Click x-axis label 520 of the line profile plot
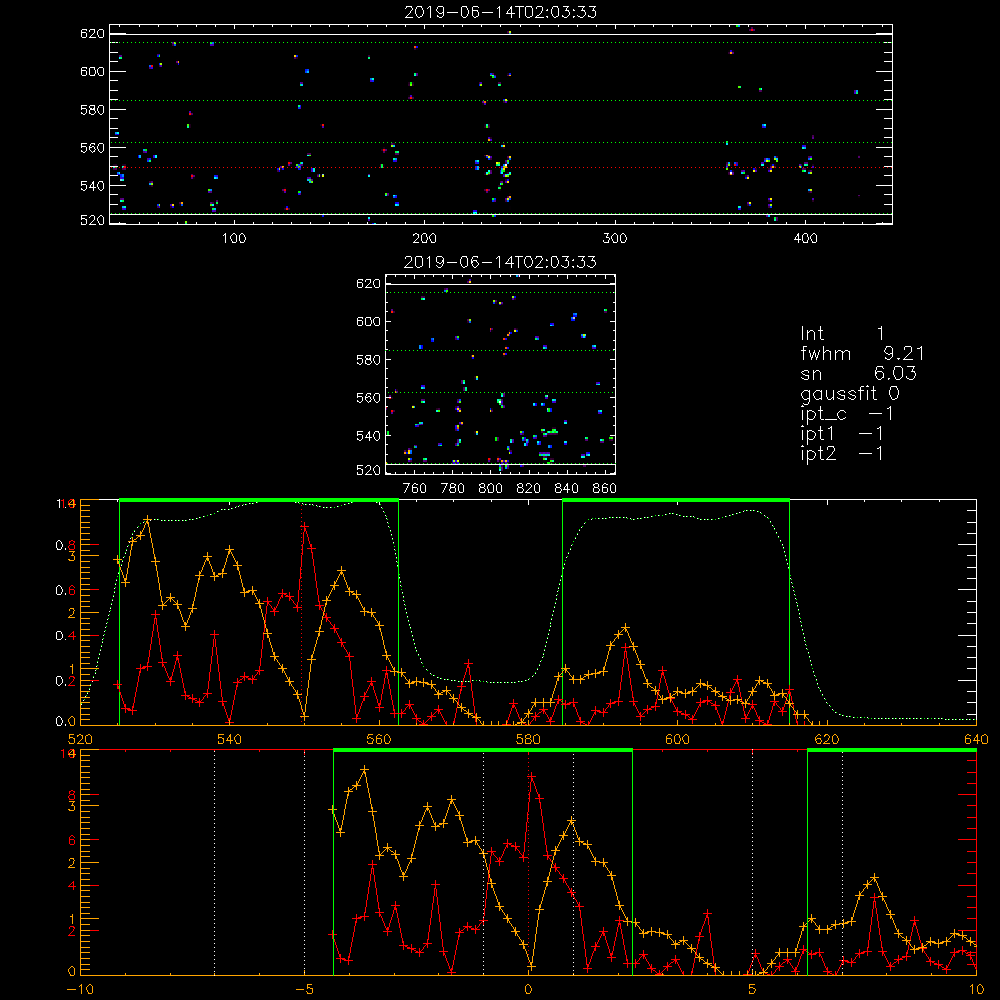The height and width of the screenshot is (1000, 1000). (80, 740)
